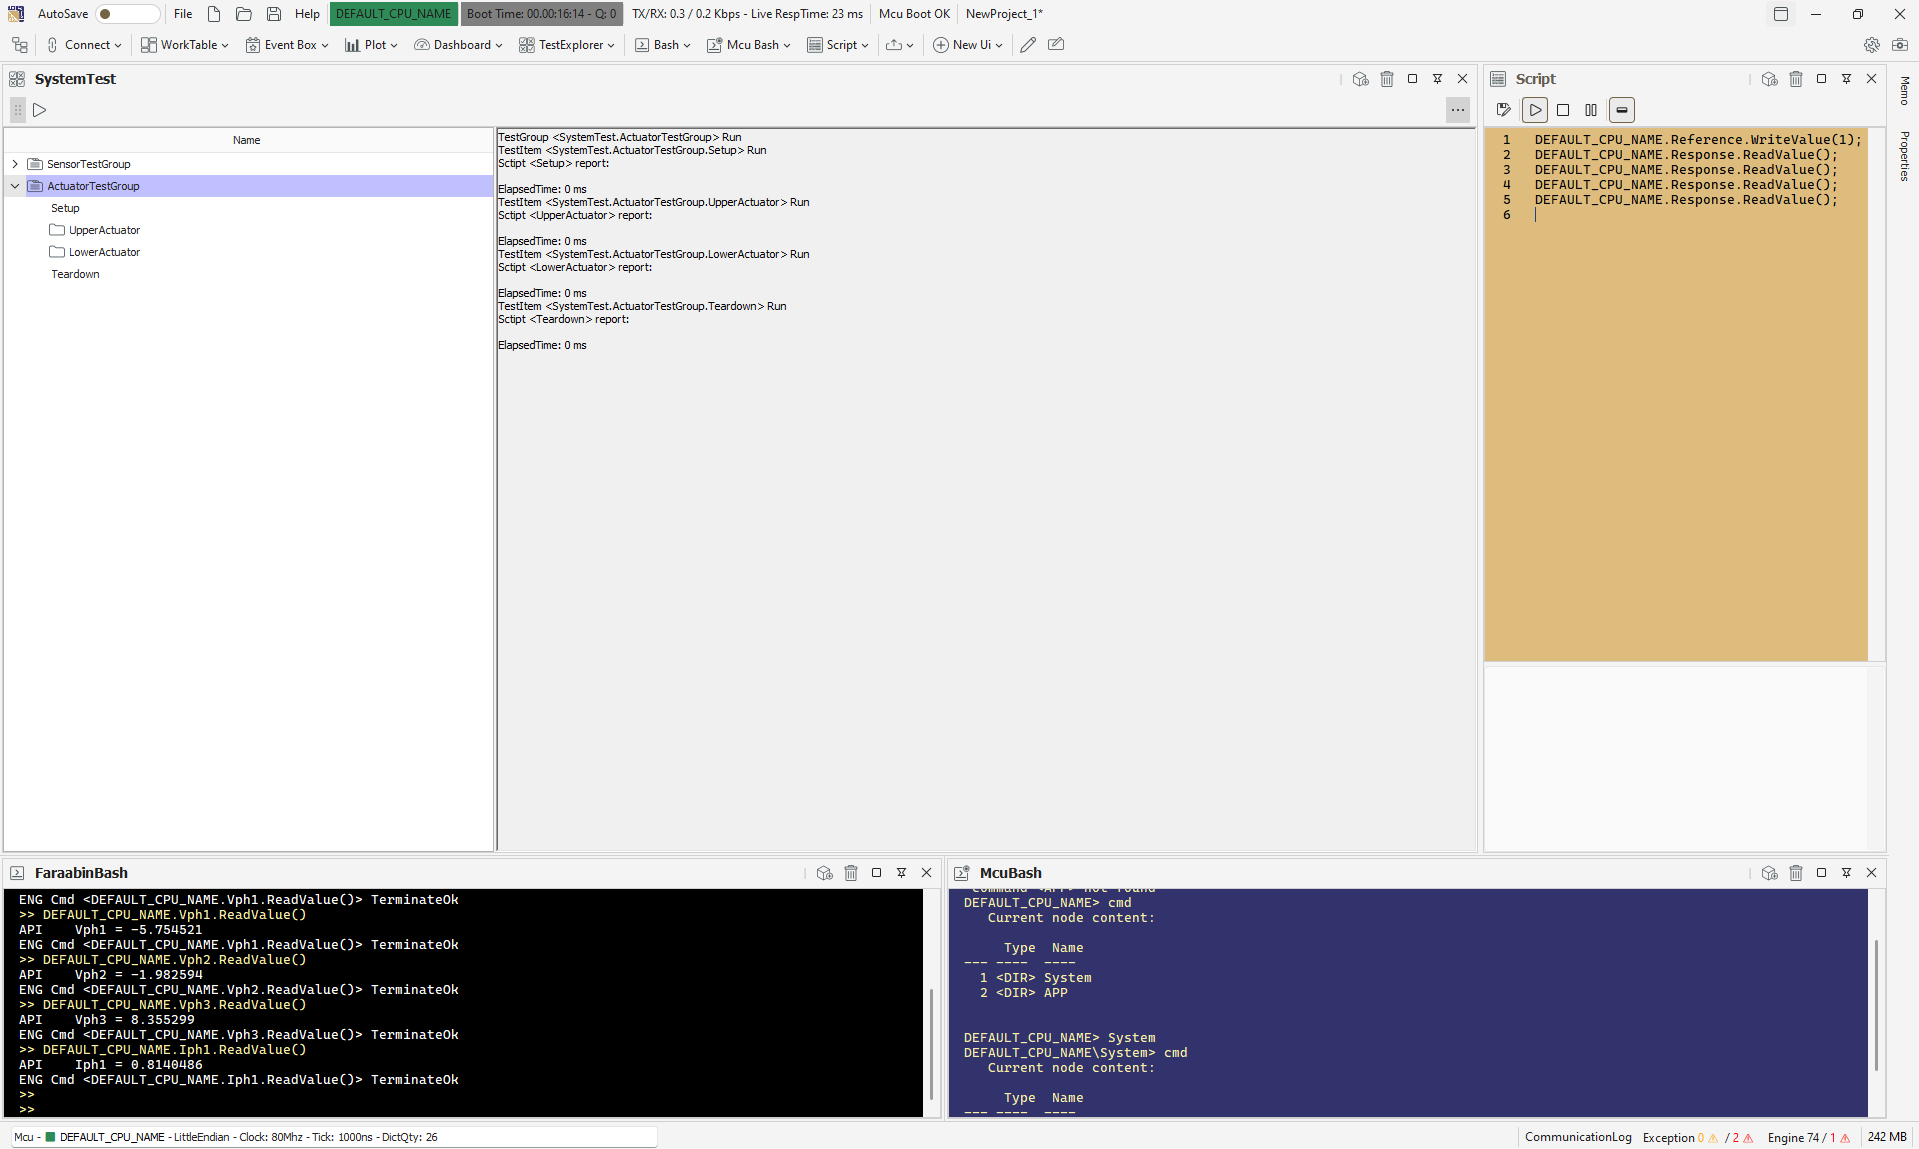Click the Exception counter in status bar
The width and height of the screenshot is (1919, 1149).
(x=1698, y=1137)
